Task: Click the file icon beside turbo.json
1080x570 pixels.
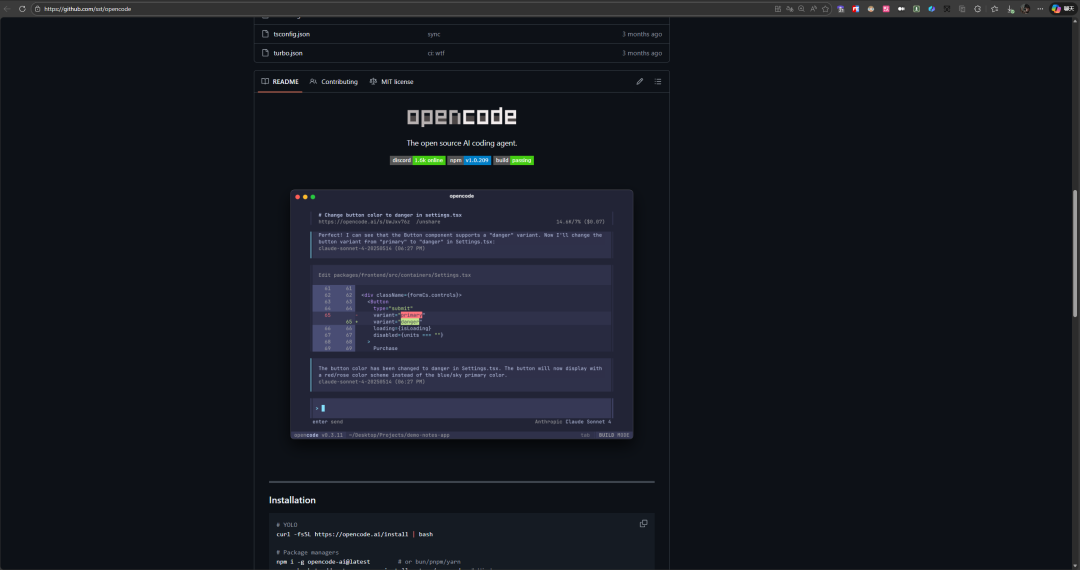Action: pyautogui.click(x=265, y=53)
